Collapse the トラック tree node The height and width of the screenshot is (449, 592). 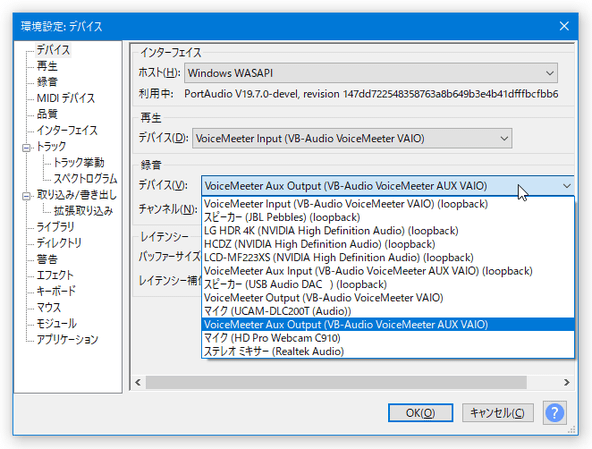26,148
